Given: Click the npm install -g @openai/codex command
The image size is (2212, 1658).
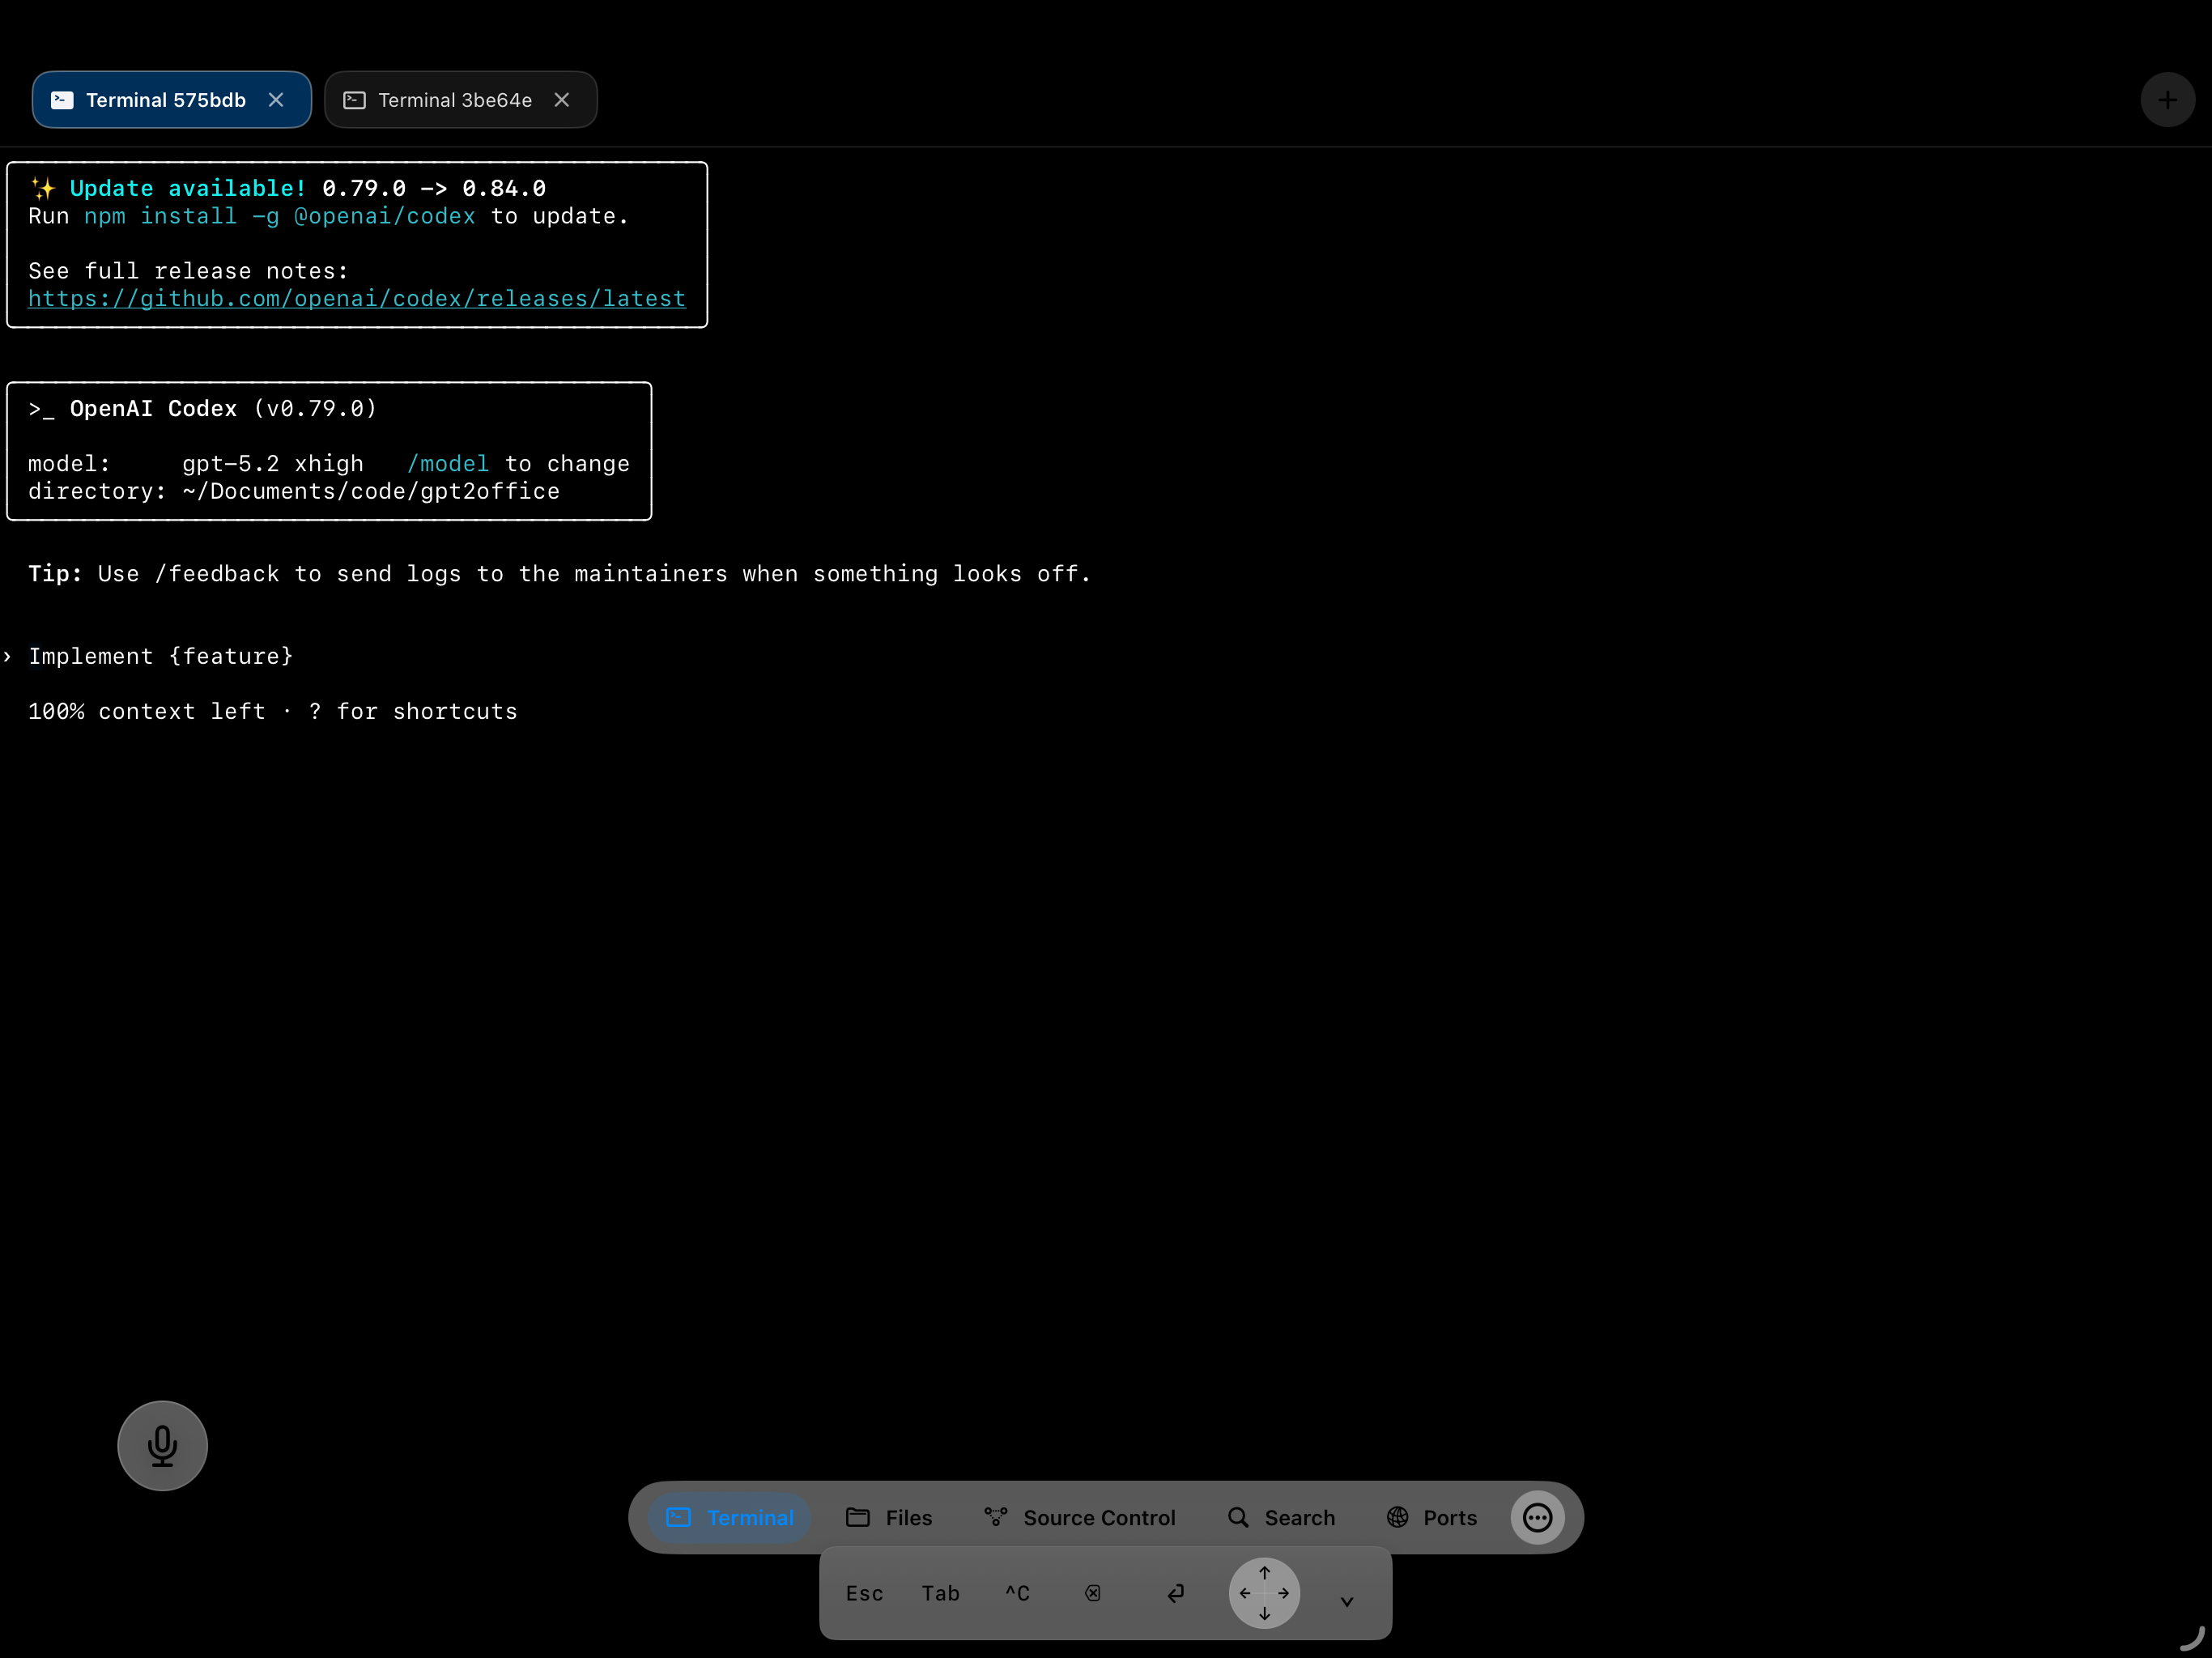Looking at the screenshot, I should [280, 216].
